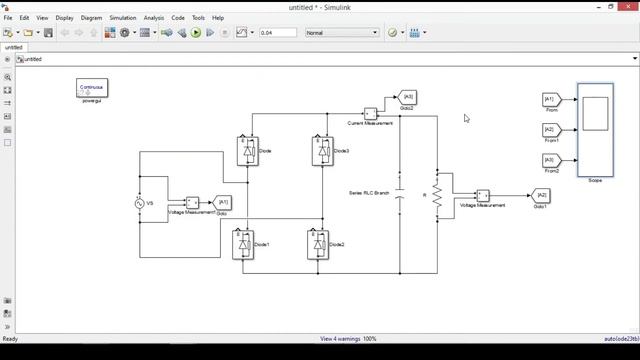Viewport: 640px width, 360px height.
Task: Open the Library Browser icon
Action: tap(110, 33)
